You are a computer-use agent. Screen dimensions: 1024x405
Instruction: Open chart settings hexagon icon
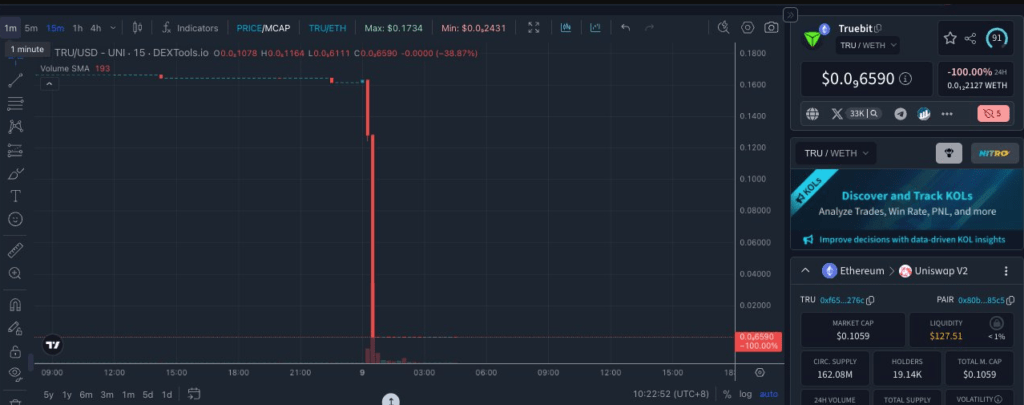tap(747, 27)
